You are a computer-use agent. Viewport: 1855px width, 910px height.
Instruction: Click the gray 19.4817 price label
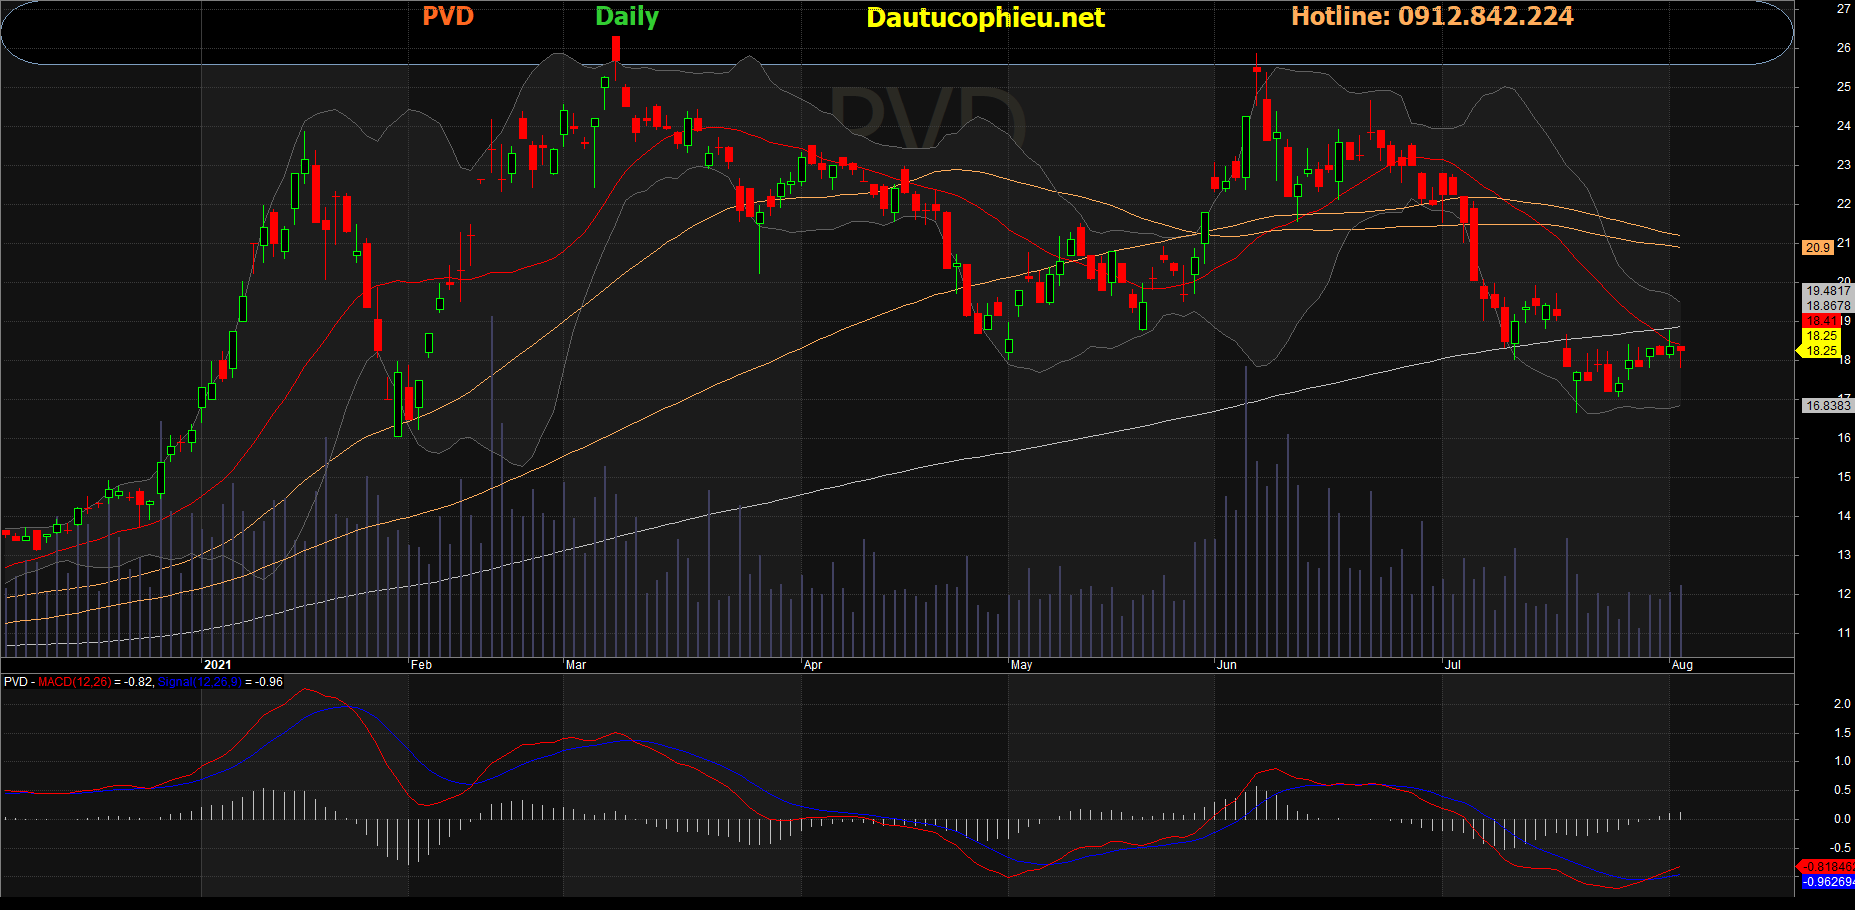pos(1827,291)
